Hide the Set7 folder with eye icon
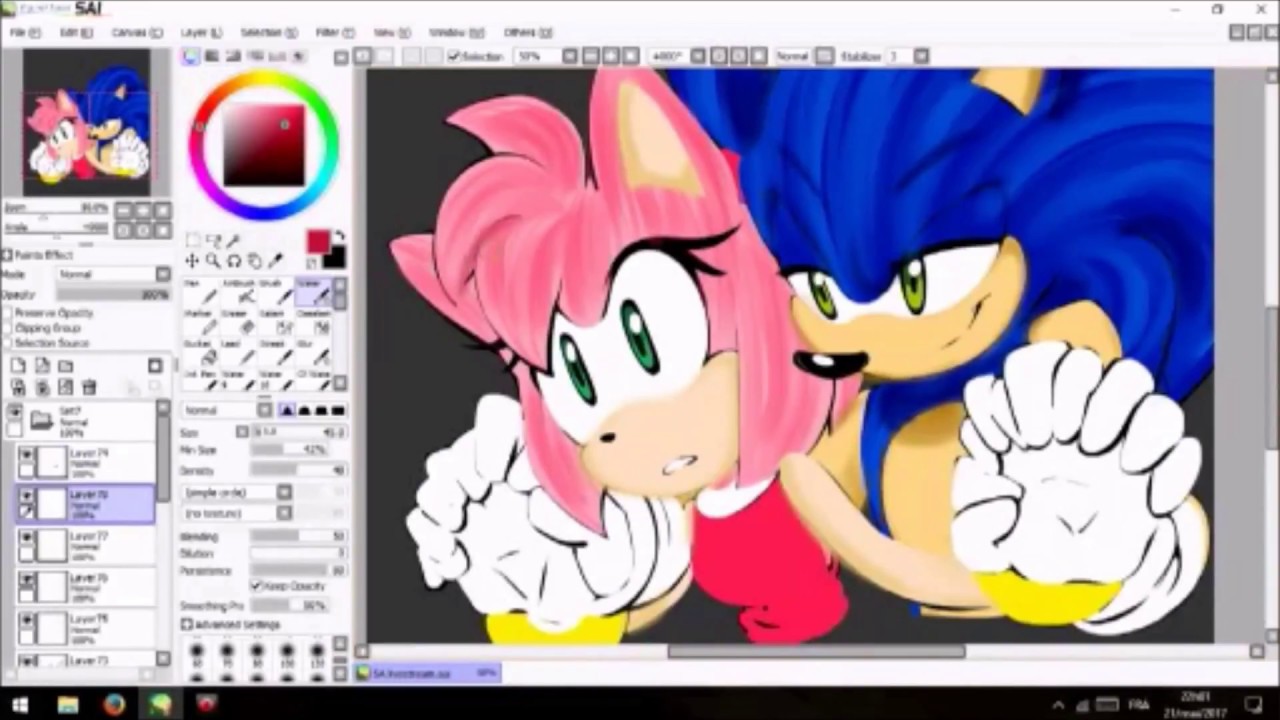This screenshot has height=720, width=1280. click(14, 413)
